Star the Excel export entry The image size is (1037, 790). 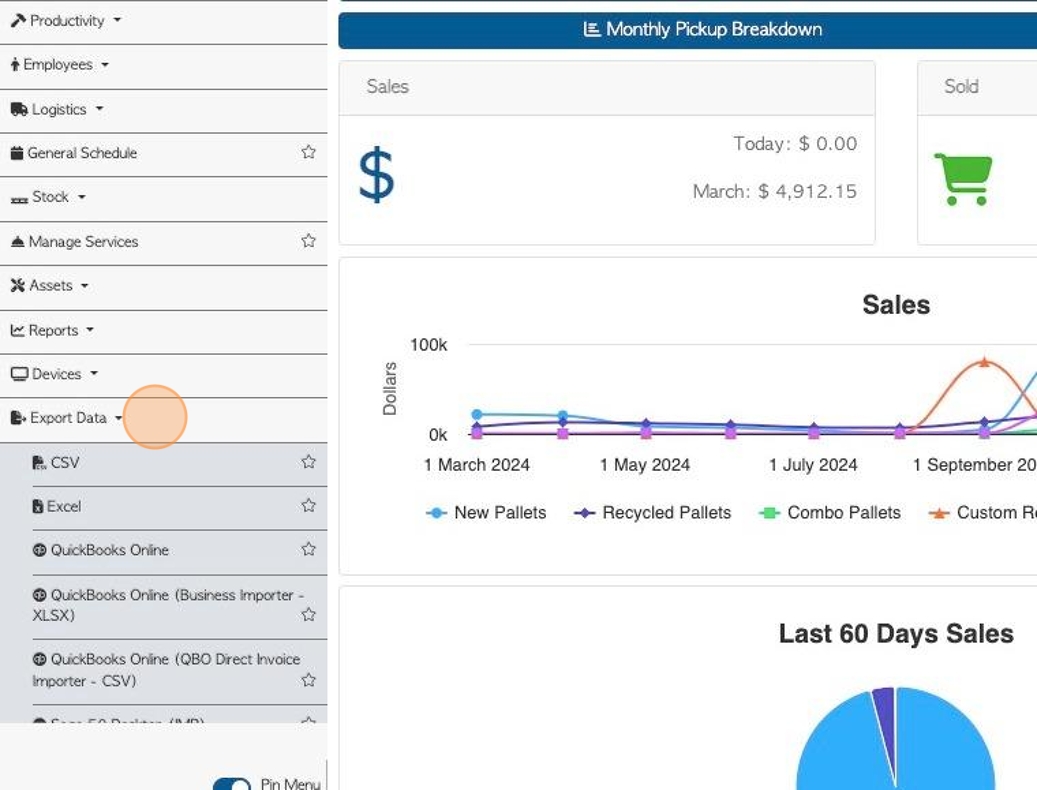pyautogui.click(x=308, y=505)
